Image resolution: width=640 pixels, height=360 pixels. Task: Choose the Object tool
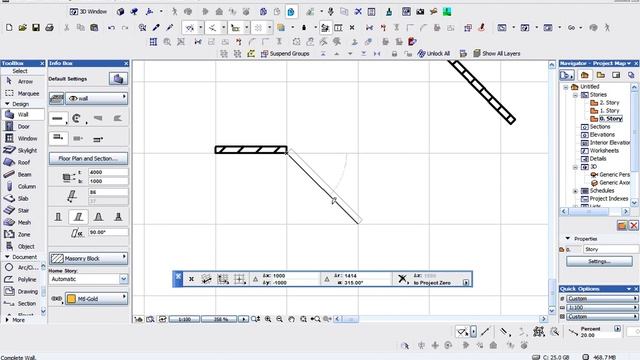(x=22, y=247)
